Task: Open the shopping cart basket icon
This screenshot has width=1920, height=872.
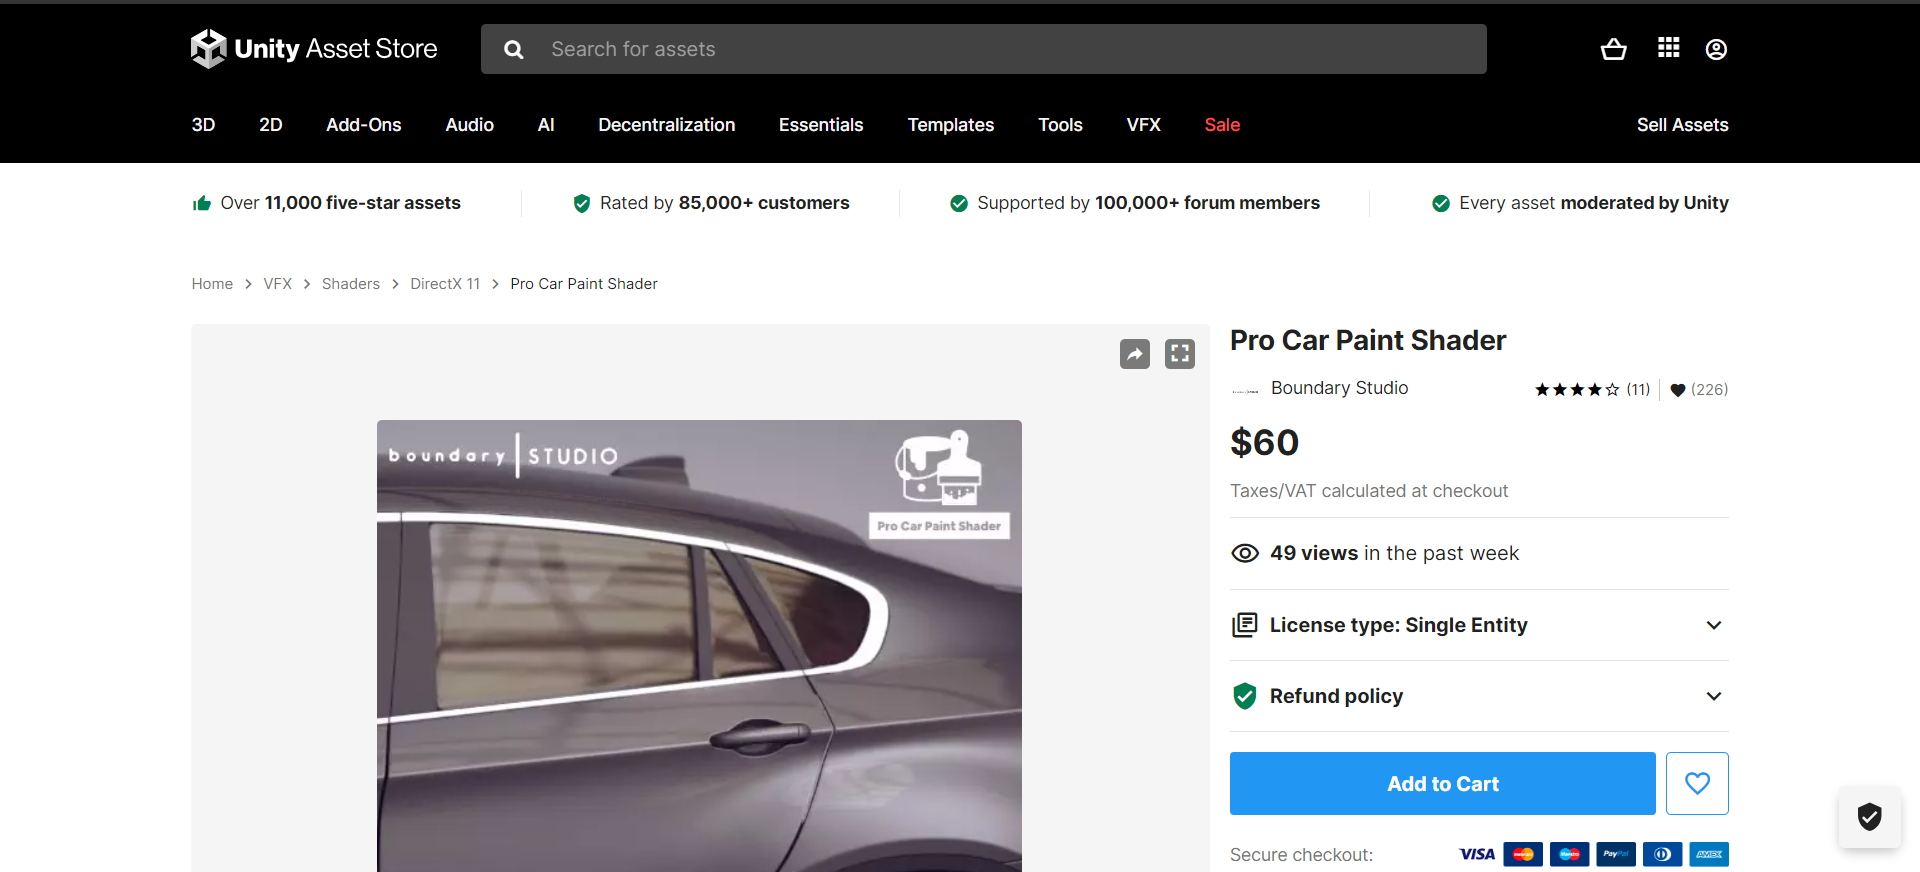Action: 1613,49
